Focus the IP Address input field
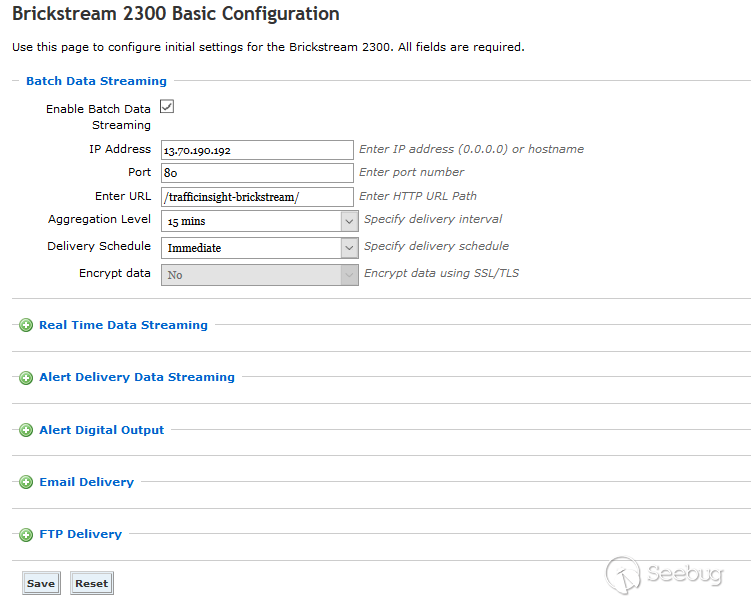 (x=257, y=150)
